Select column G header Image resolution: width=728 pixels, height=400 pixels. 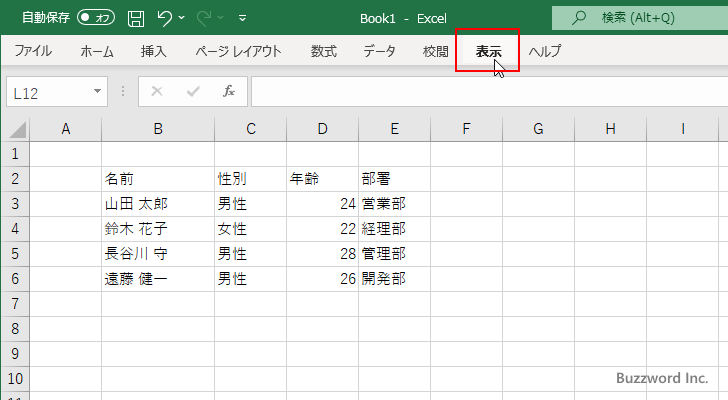click(x=539, y=129)
